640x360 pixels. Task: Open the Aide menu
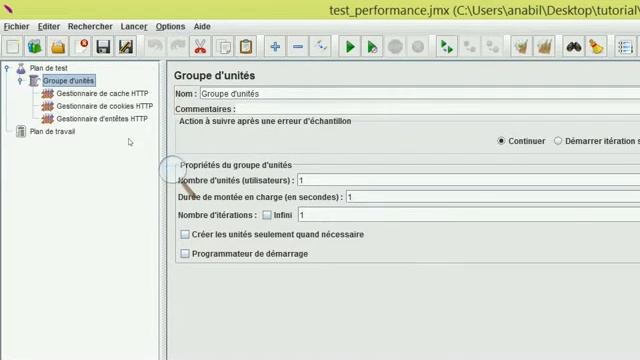pyautogui.click(x=202, y=27)
